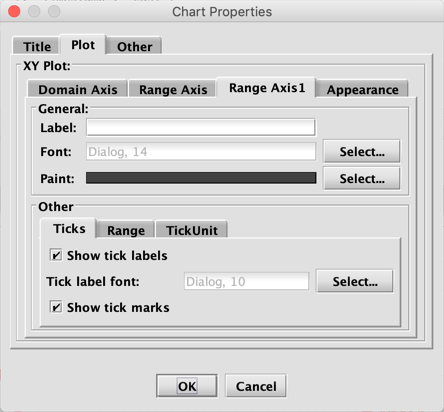444x412 pixels.
Task: Click into the Label text field
Action: point(201,127)
